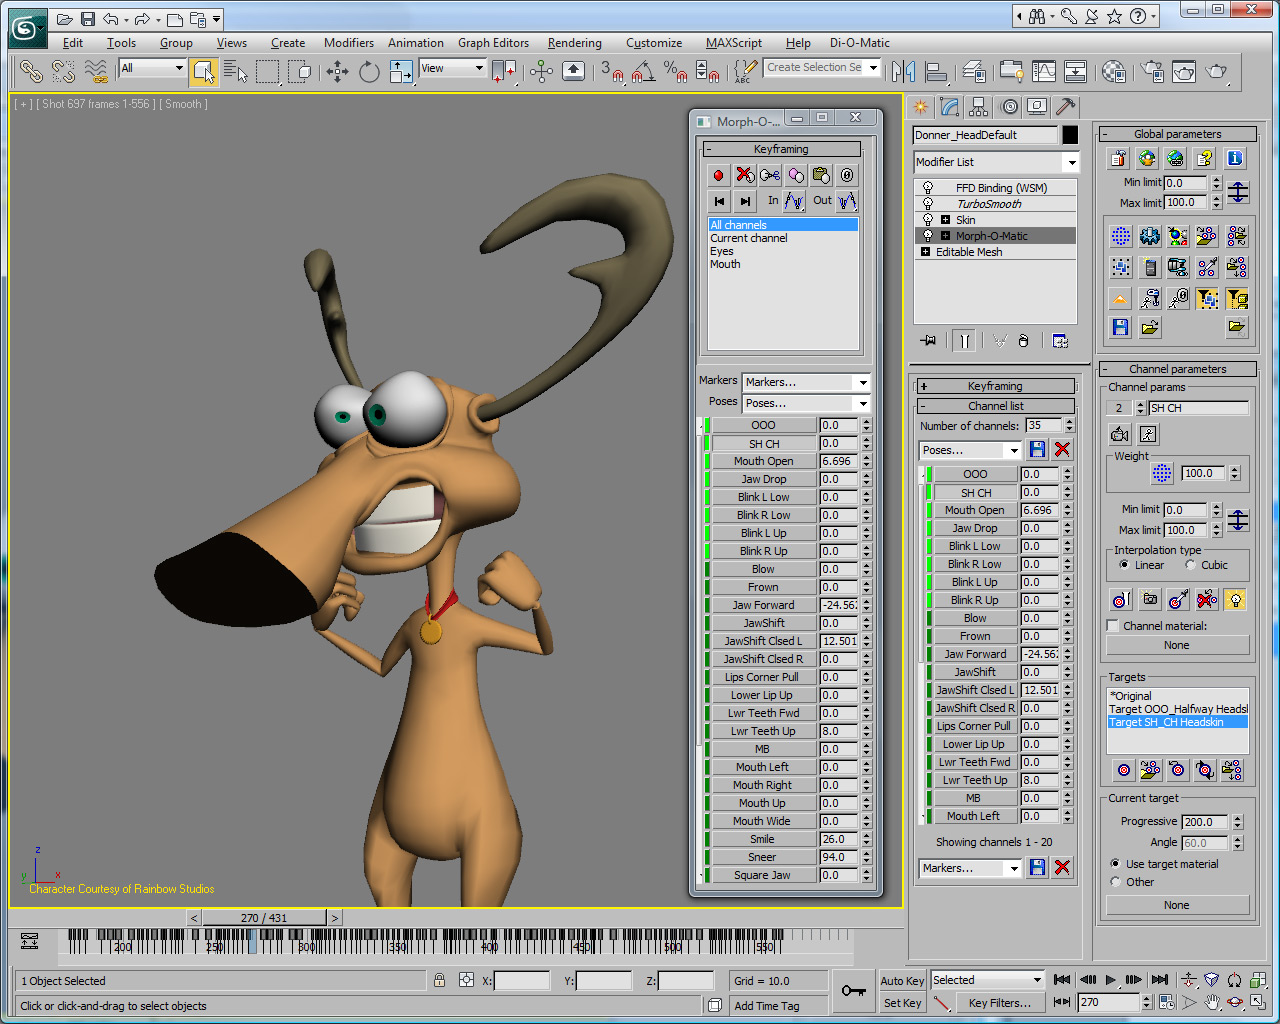Screen dimensions: 1280x1024
Task: Choose the Other material radio option
Action: 1116,882
